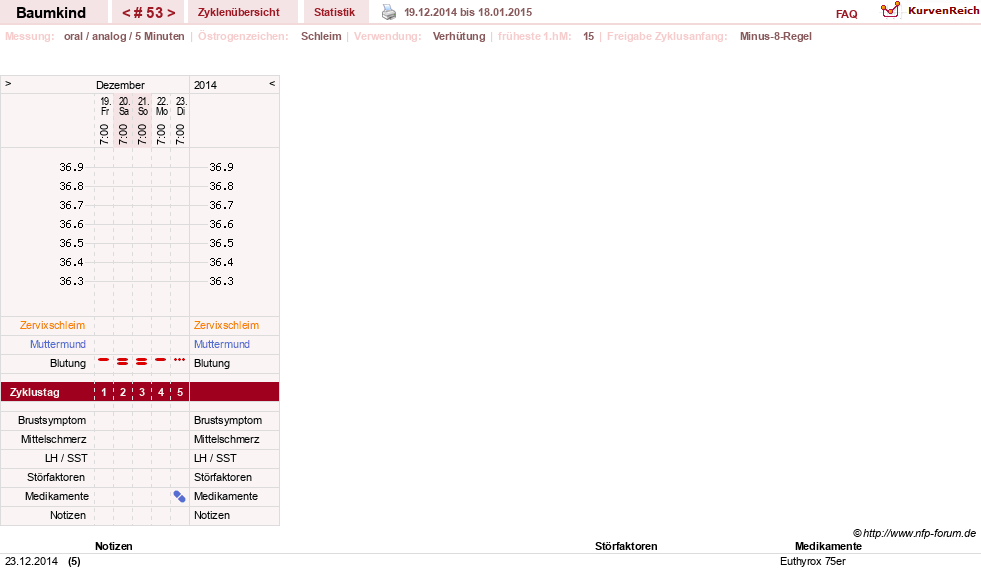This screenshot has width=981, height=585.
Task: Click the Verhütung usage value
Action: click(459, 36)
